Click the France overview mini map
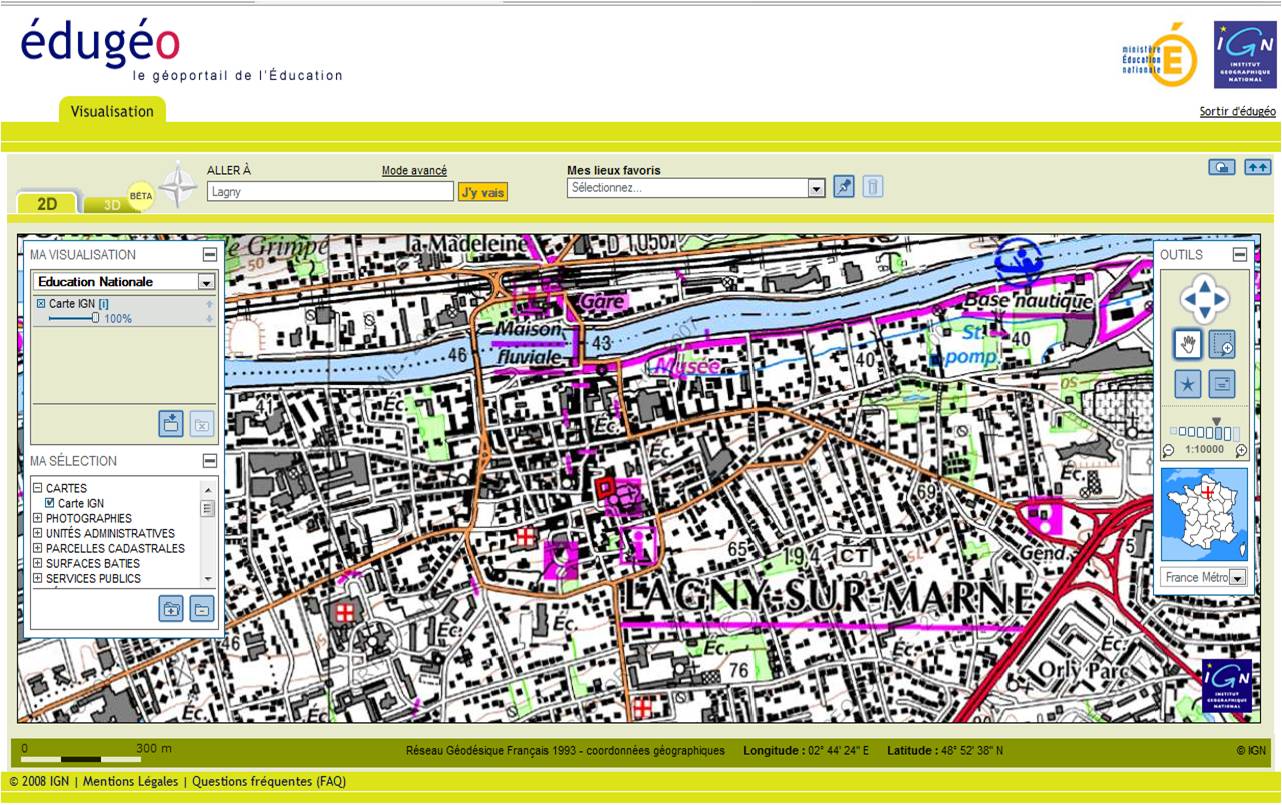Image resolution: width=1282 pixels, height=805 pixels. [1204, 514]
